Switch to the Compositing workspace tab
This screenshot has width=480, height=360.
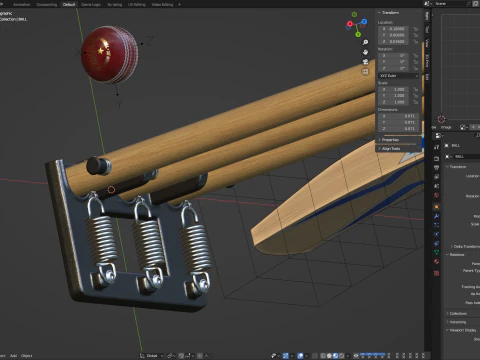tap(47, 4)
